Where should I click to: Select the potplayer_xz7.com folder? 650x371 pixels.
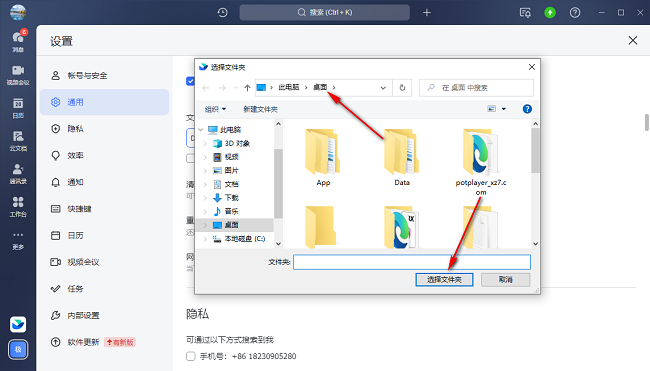coord(481,162)
